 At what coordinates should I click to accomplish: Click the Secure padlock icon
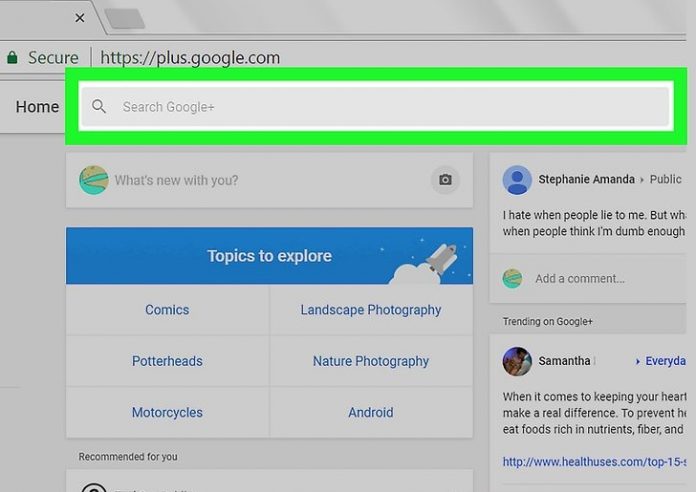point(11,57)
